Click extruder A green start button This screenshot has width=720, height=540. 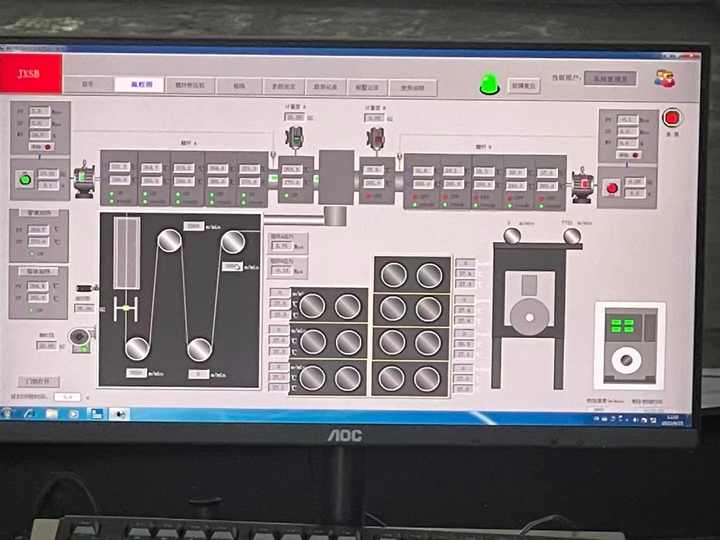[x=25, y=179]
